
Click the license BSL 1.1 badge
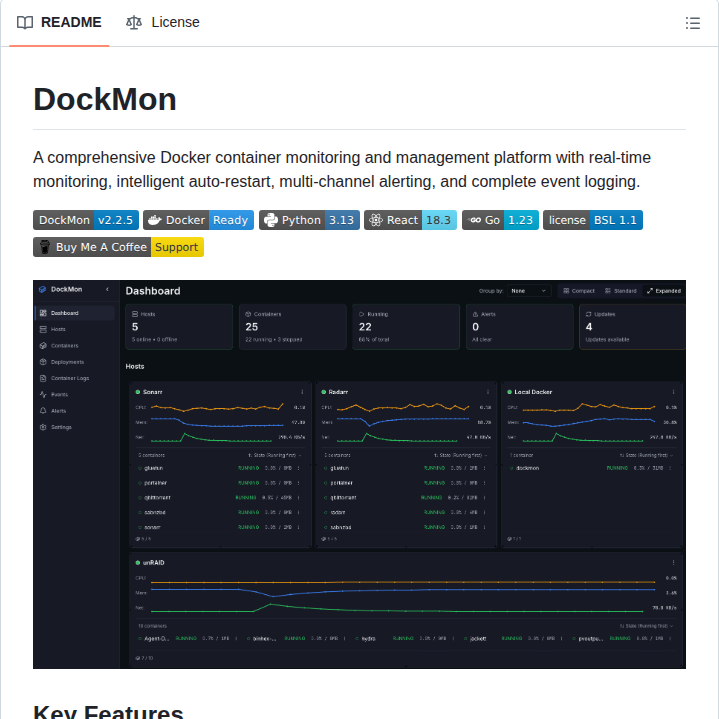(593, 220)
